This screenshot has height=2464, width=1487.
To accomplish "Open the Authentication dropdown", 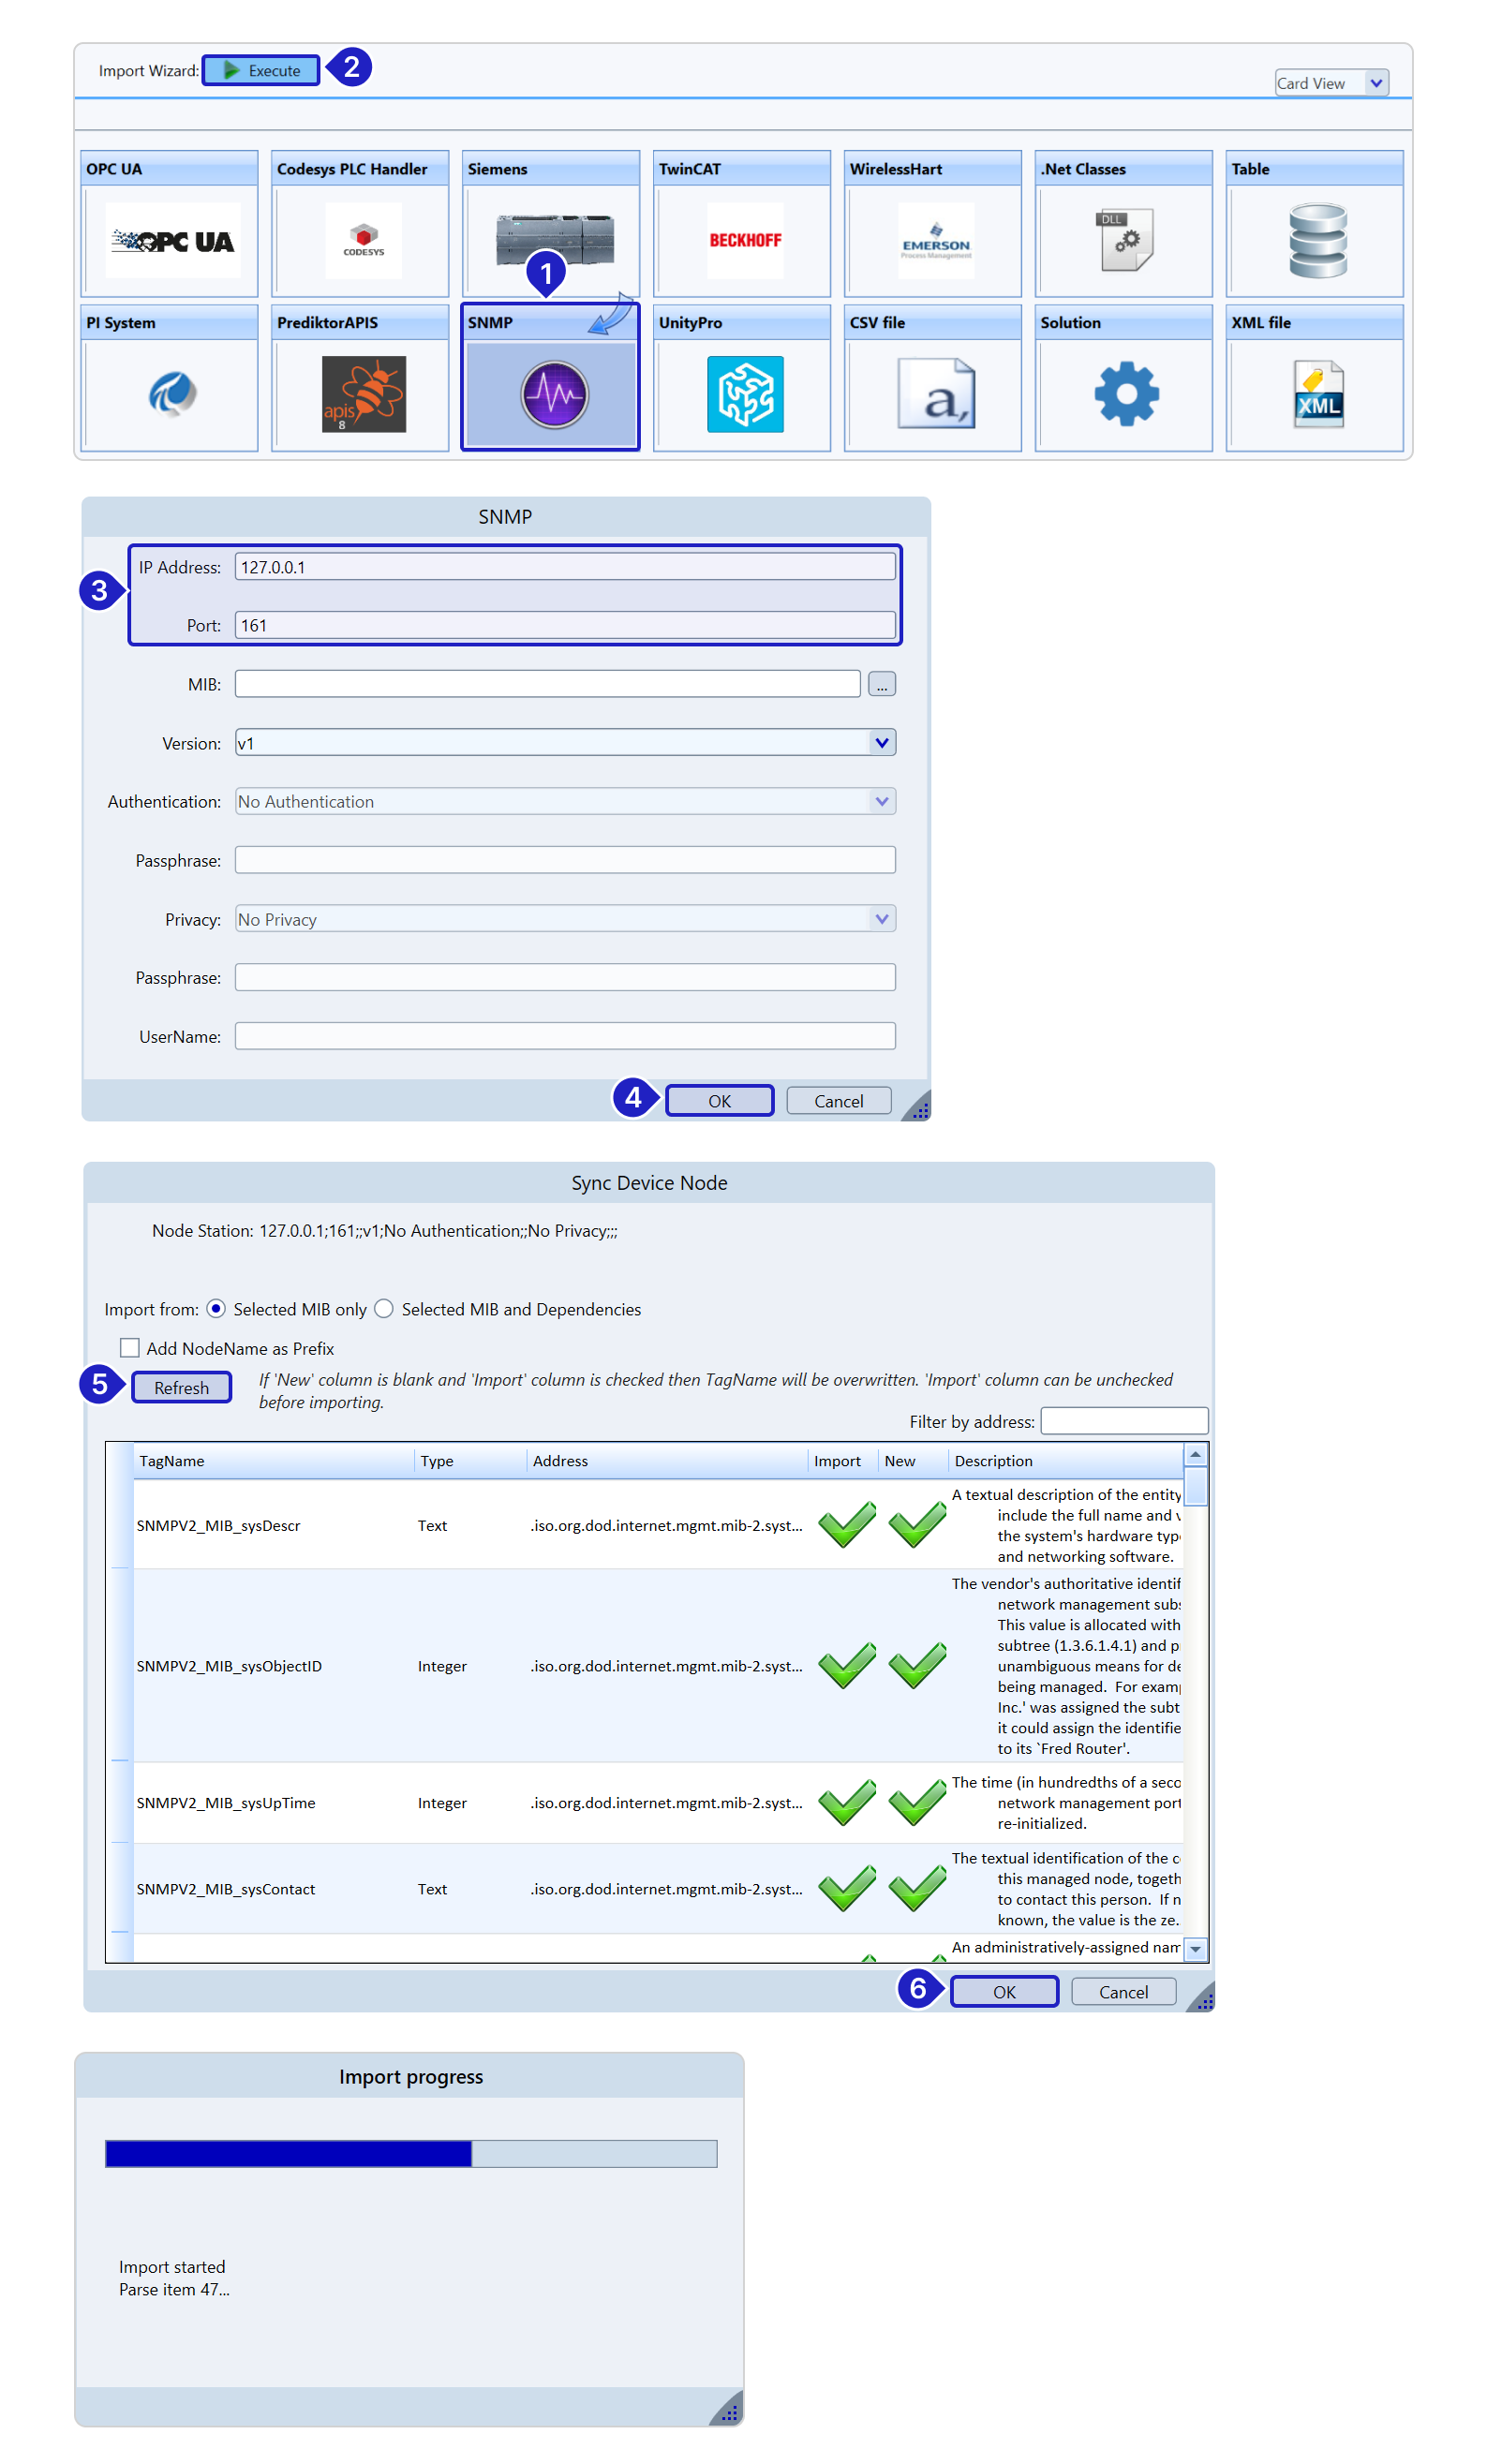I will [x=880, y=801].
